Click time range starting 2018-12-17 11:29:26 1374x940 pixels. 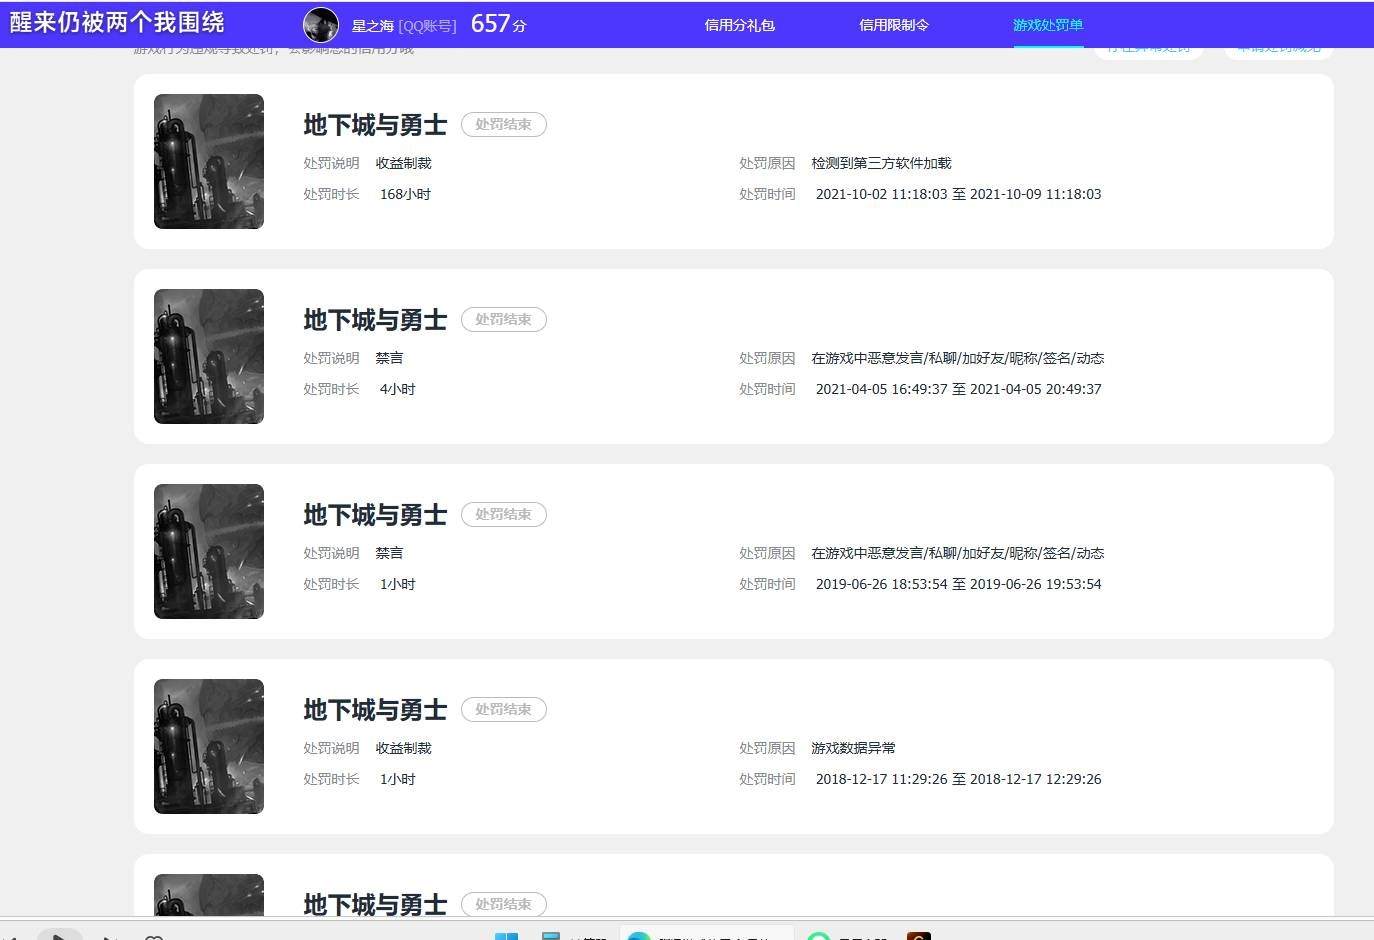(x=958, y=779)
